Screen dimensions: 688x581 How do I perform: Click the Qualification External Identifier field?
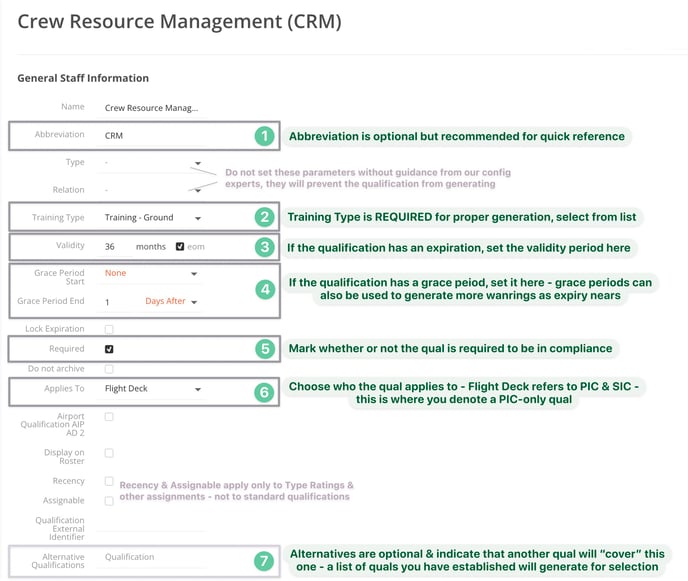tap(151, 524)
